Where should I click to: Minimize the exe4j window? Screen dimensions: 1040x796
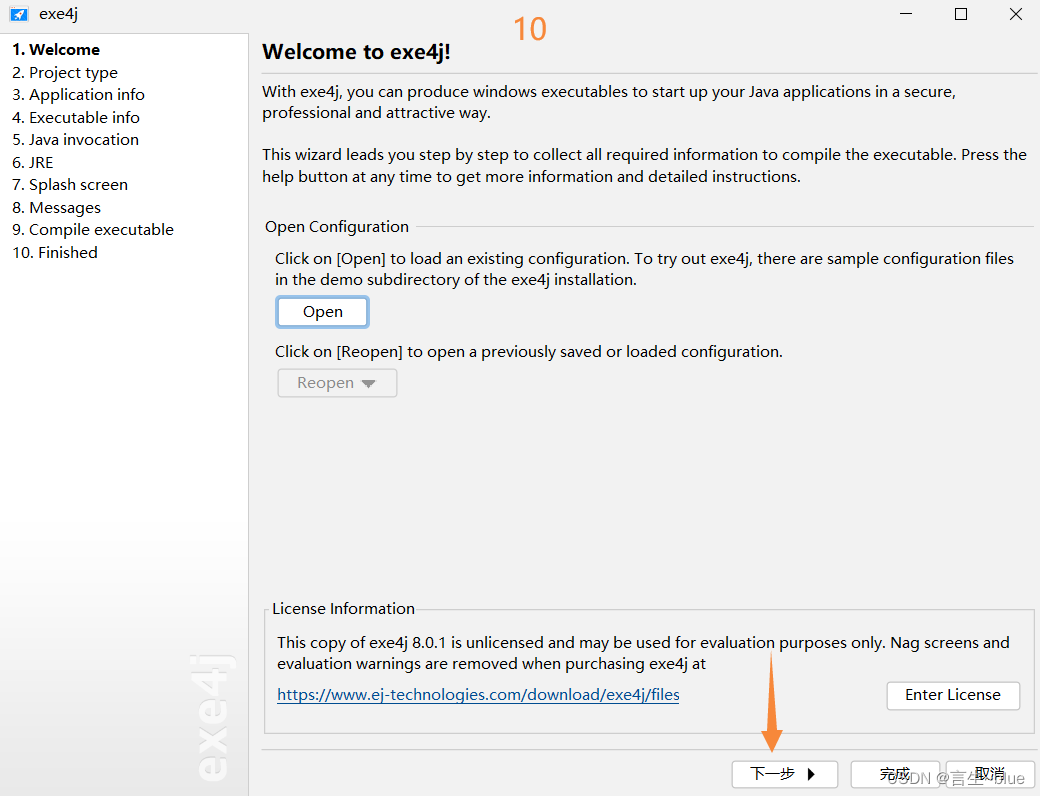tap(906, 14)
